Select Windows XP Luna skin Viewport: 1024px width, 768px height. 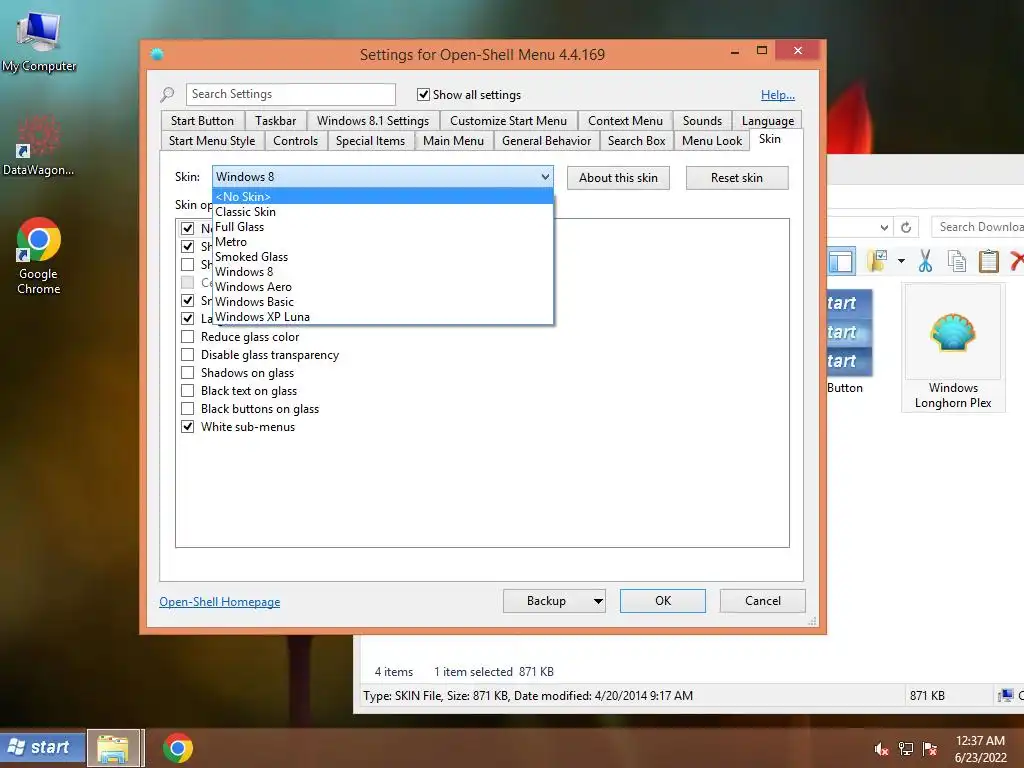click(x=383, y=317)
